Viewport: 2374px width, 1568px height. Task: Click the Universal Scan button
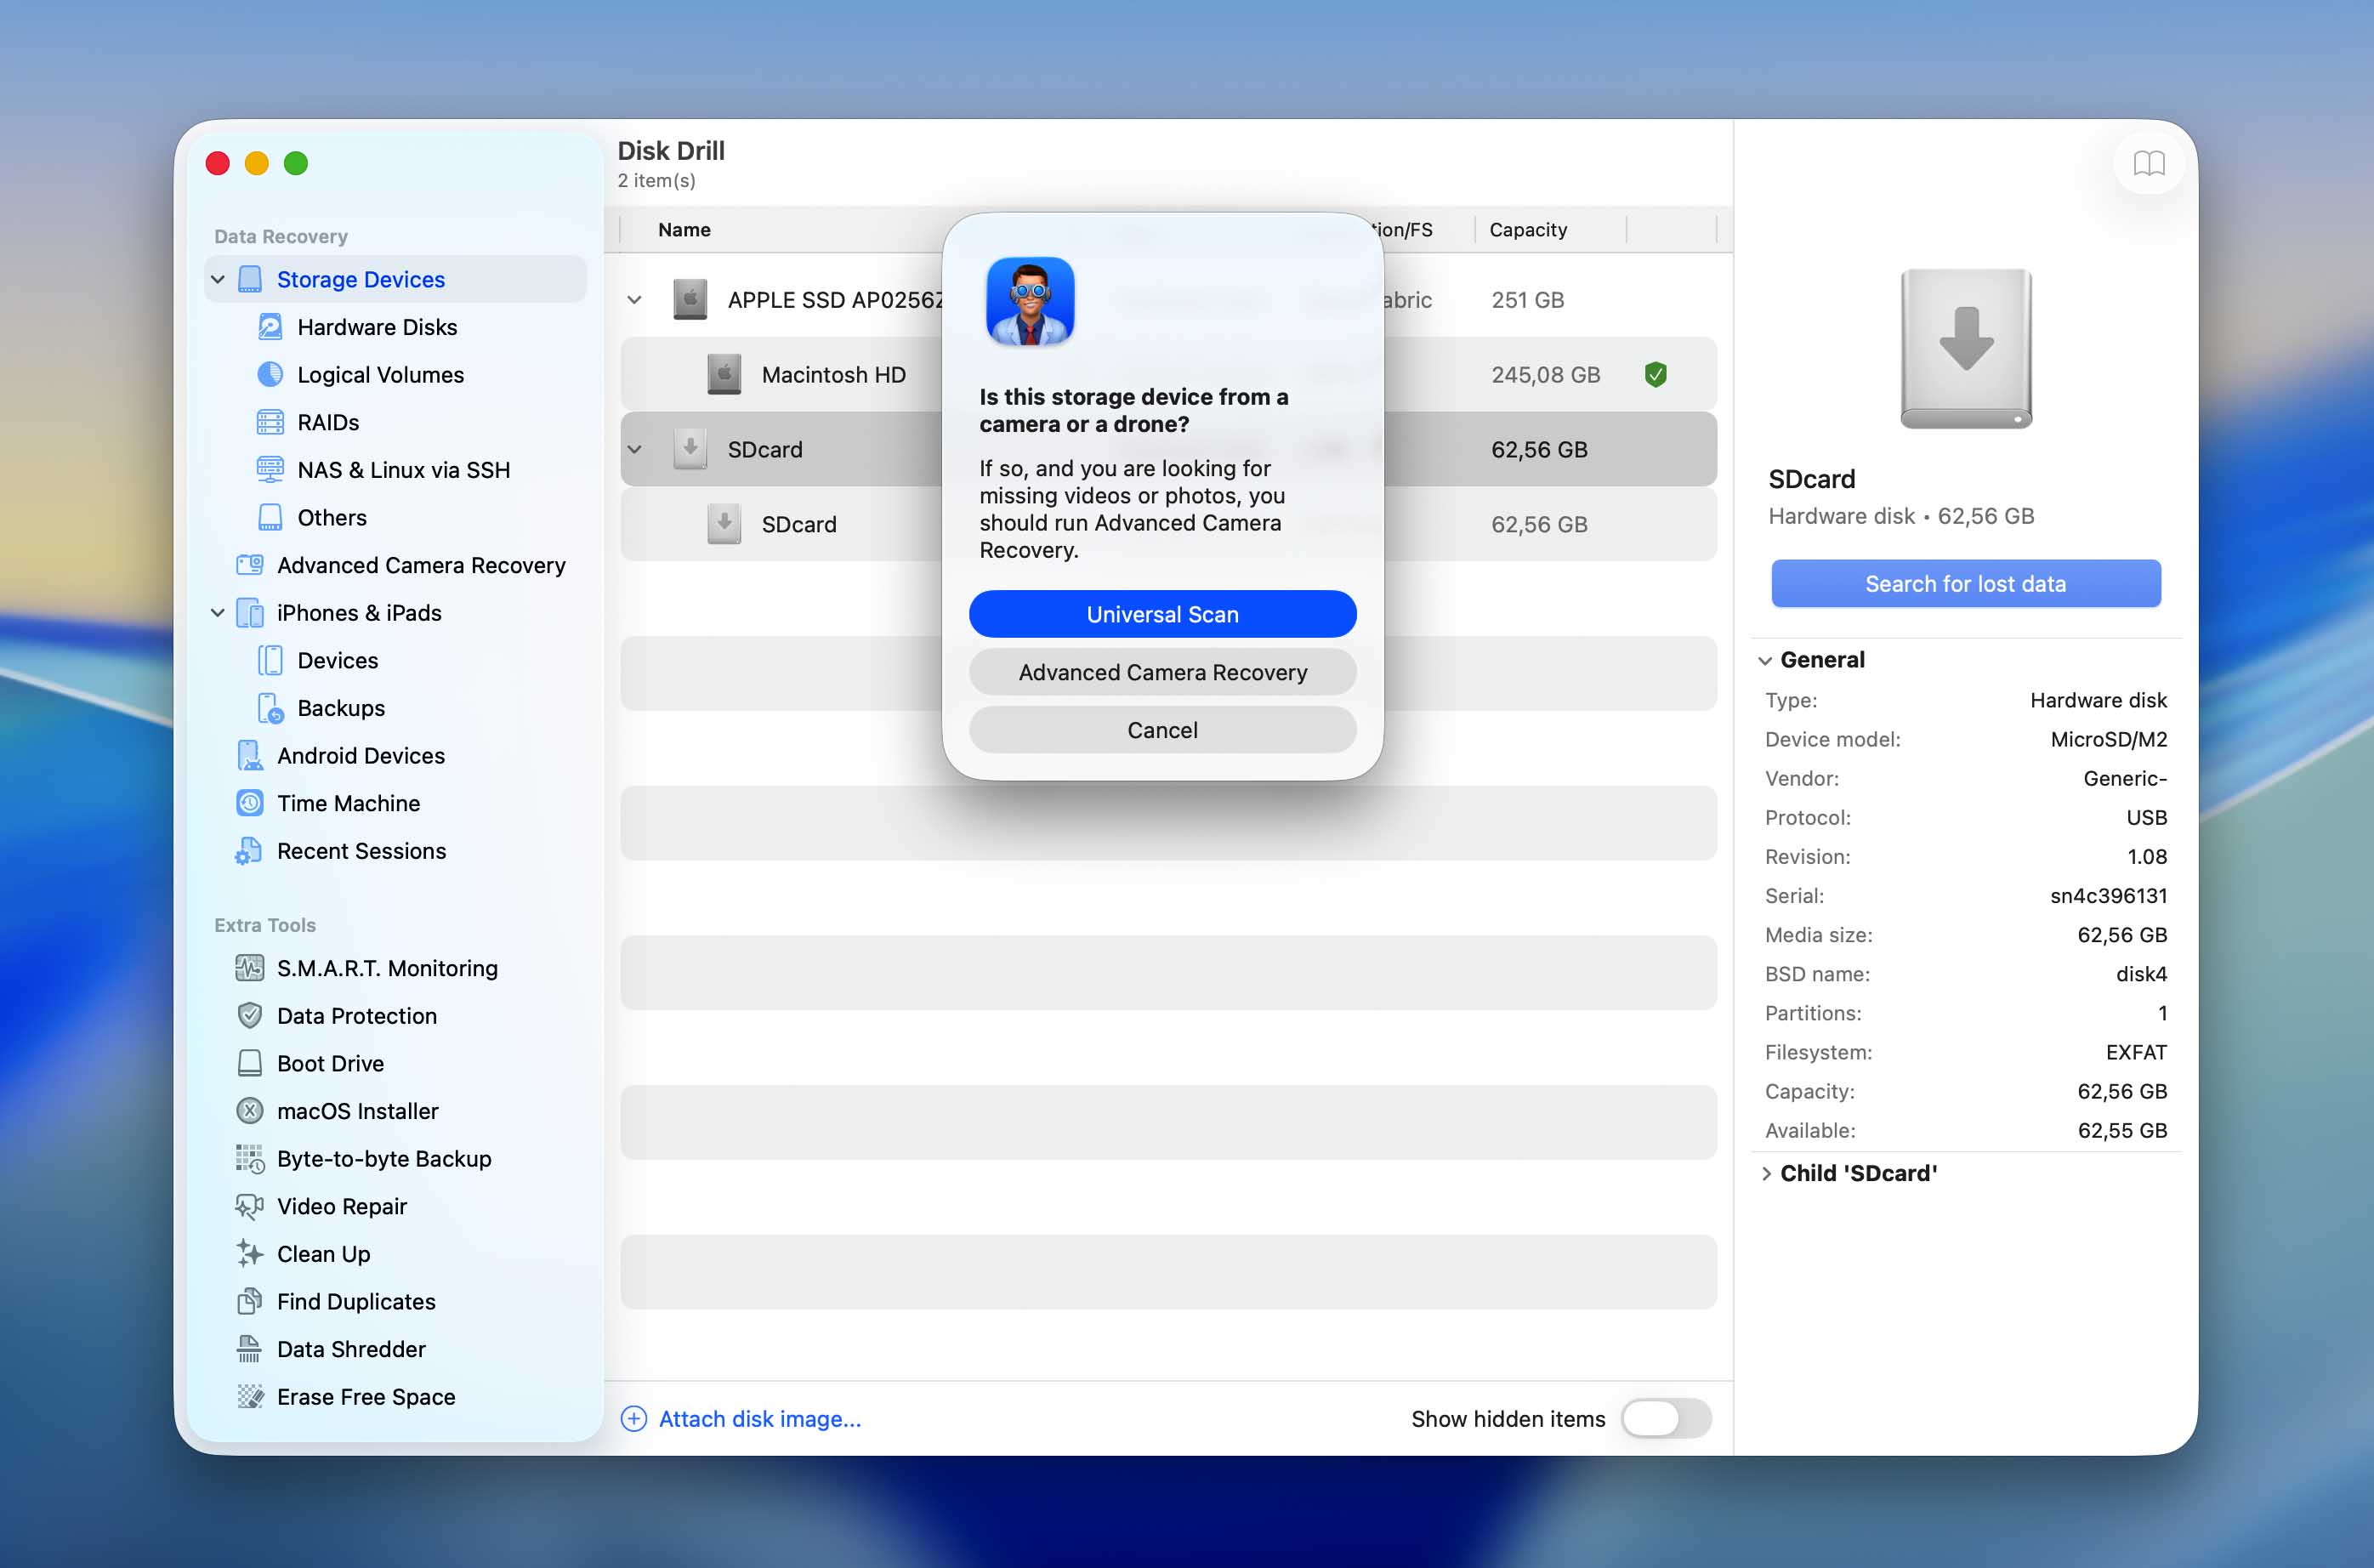click(1162, 614)
